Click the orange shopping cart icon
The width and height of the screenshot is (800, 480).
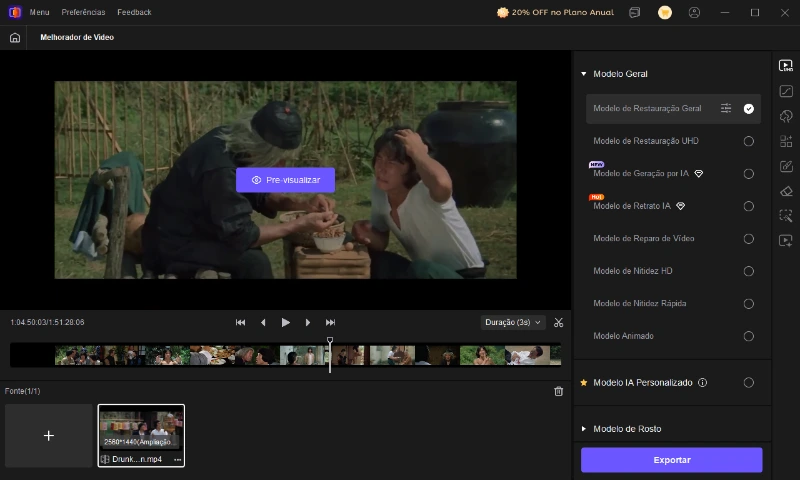[x=664, y=12]
